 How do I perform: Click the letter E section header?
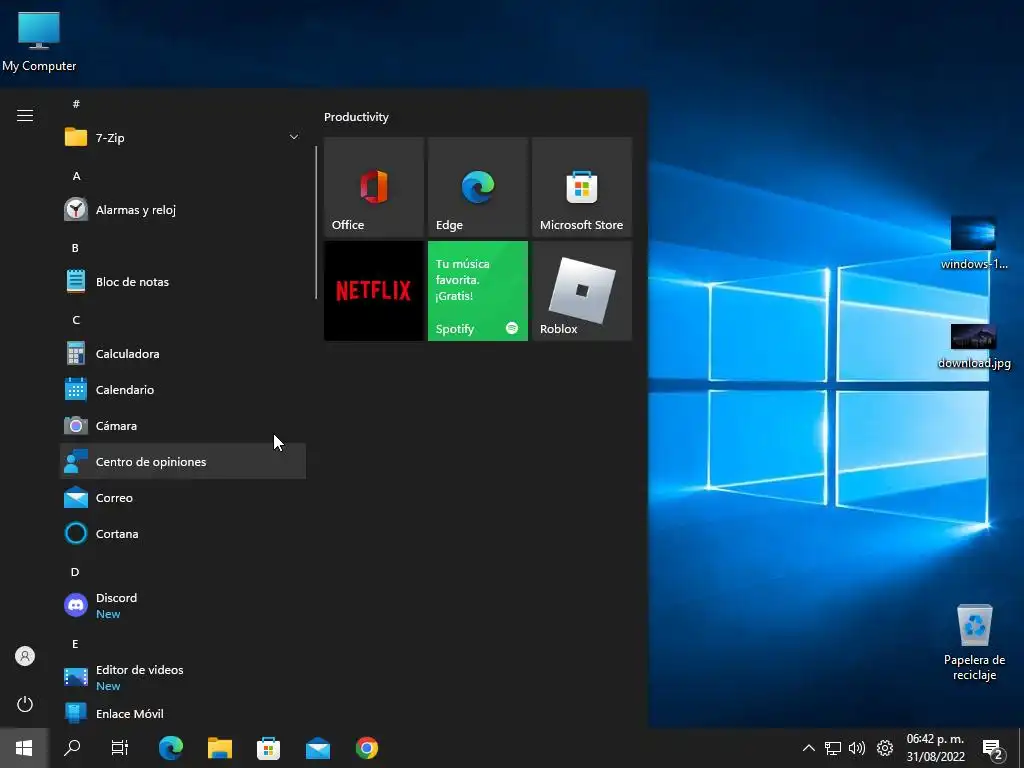75,644
